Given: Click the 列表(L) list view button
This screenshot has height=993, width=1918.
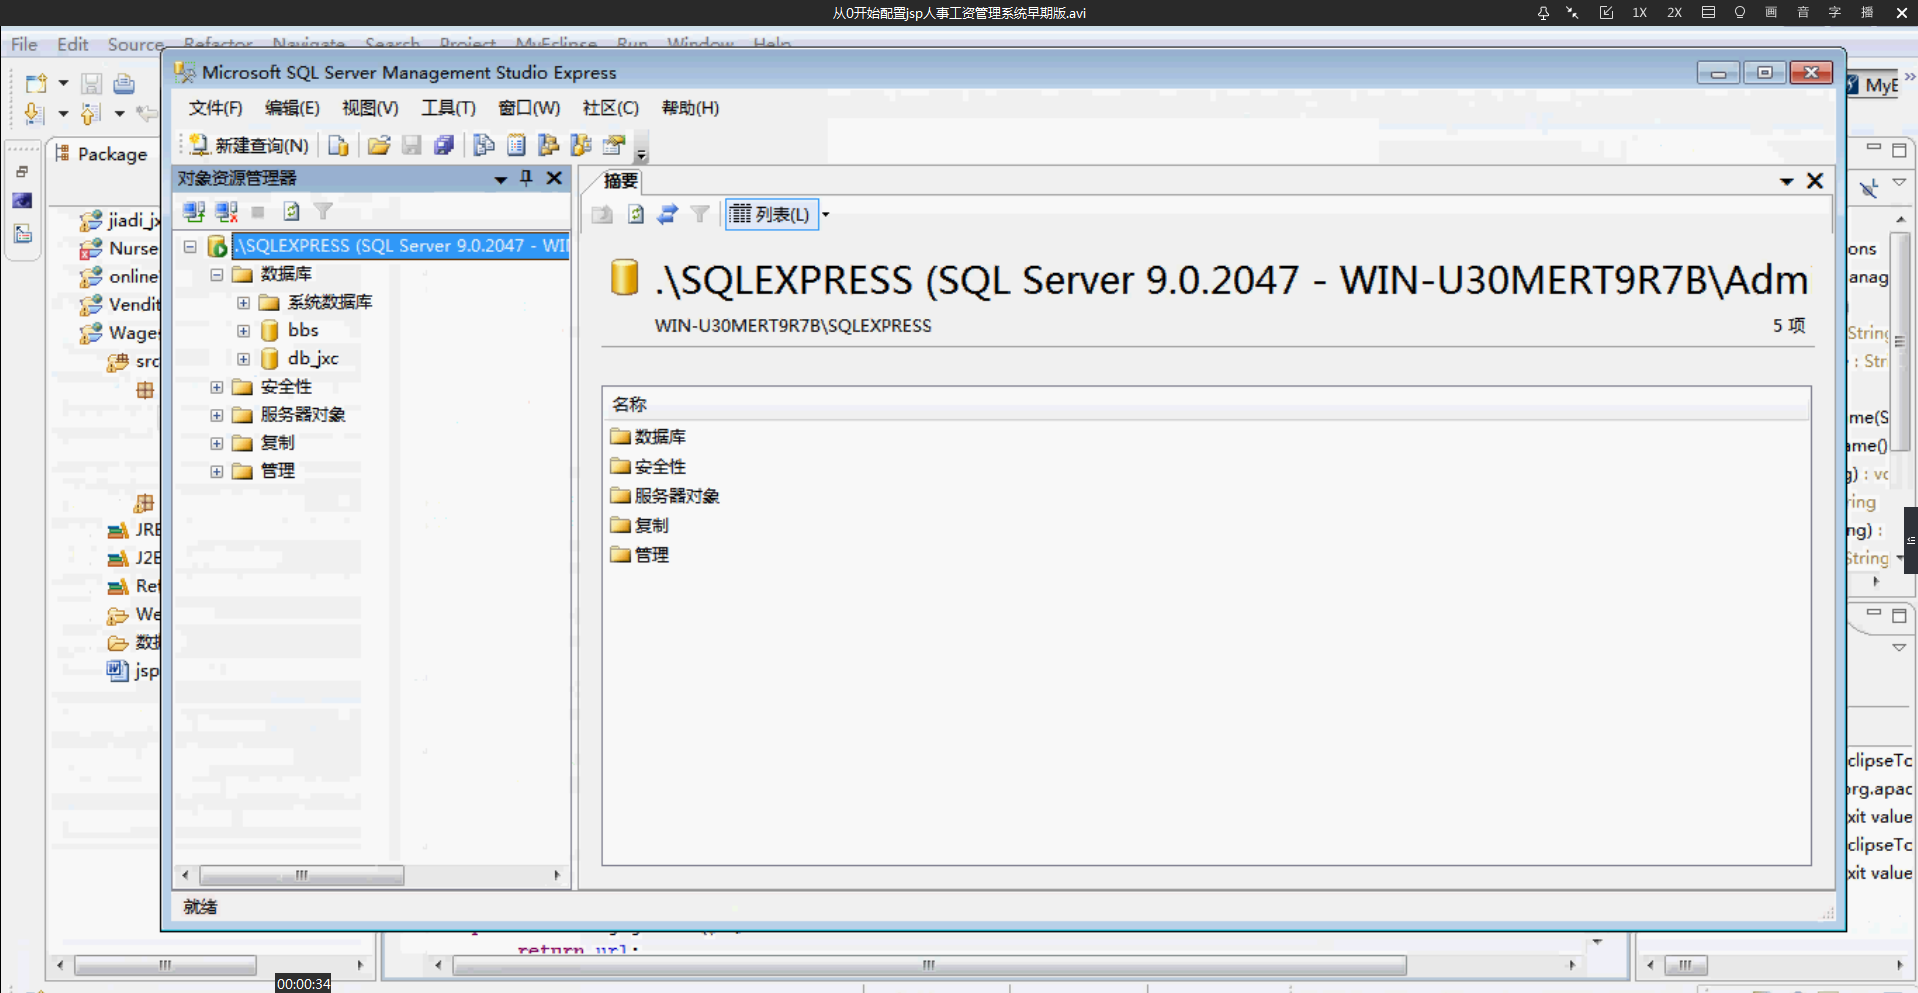Looking at the screenshot, I should [770, 214].
